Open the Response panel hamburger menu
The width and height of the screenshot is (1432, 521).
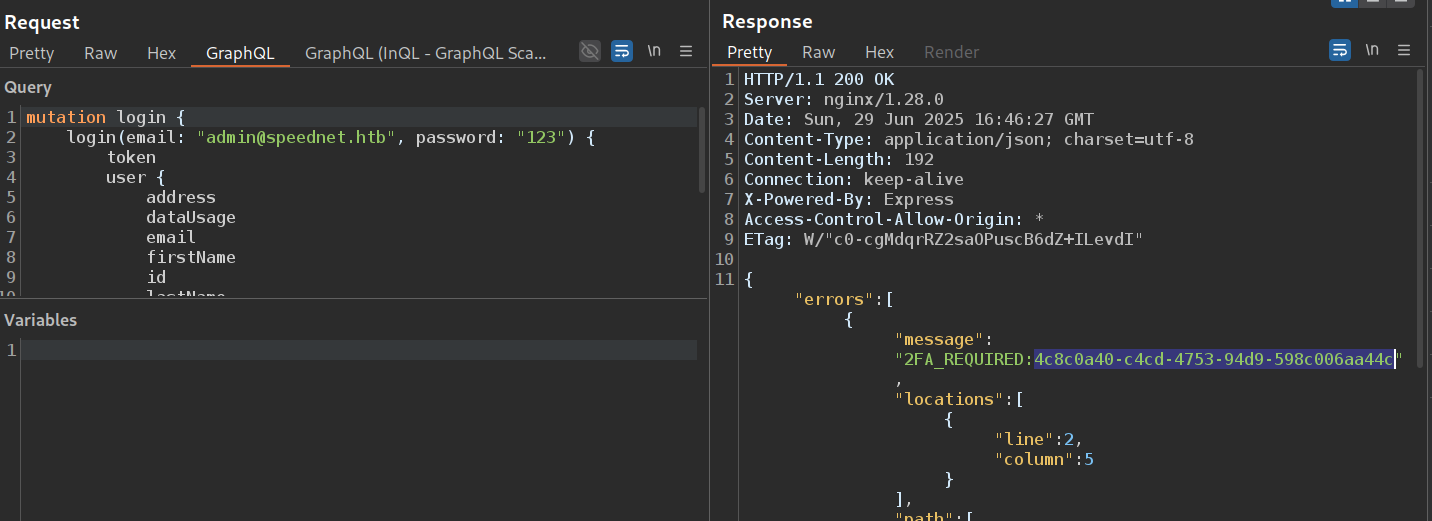(1404, 50)
